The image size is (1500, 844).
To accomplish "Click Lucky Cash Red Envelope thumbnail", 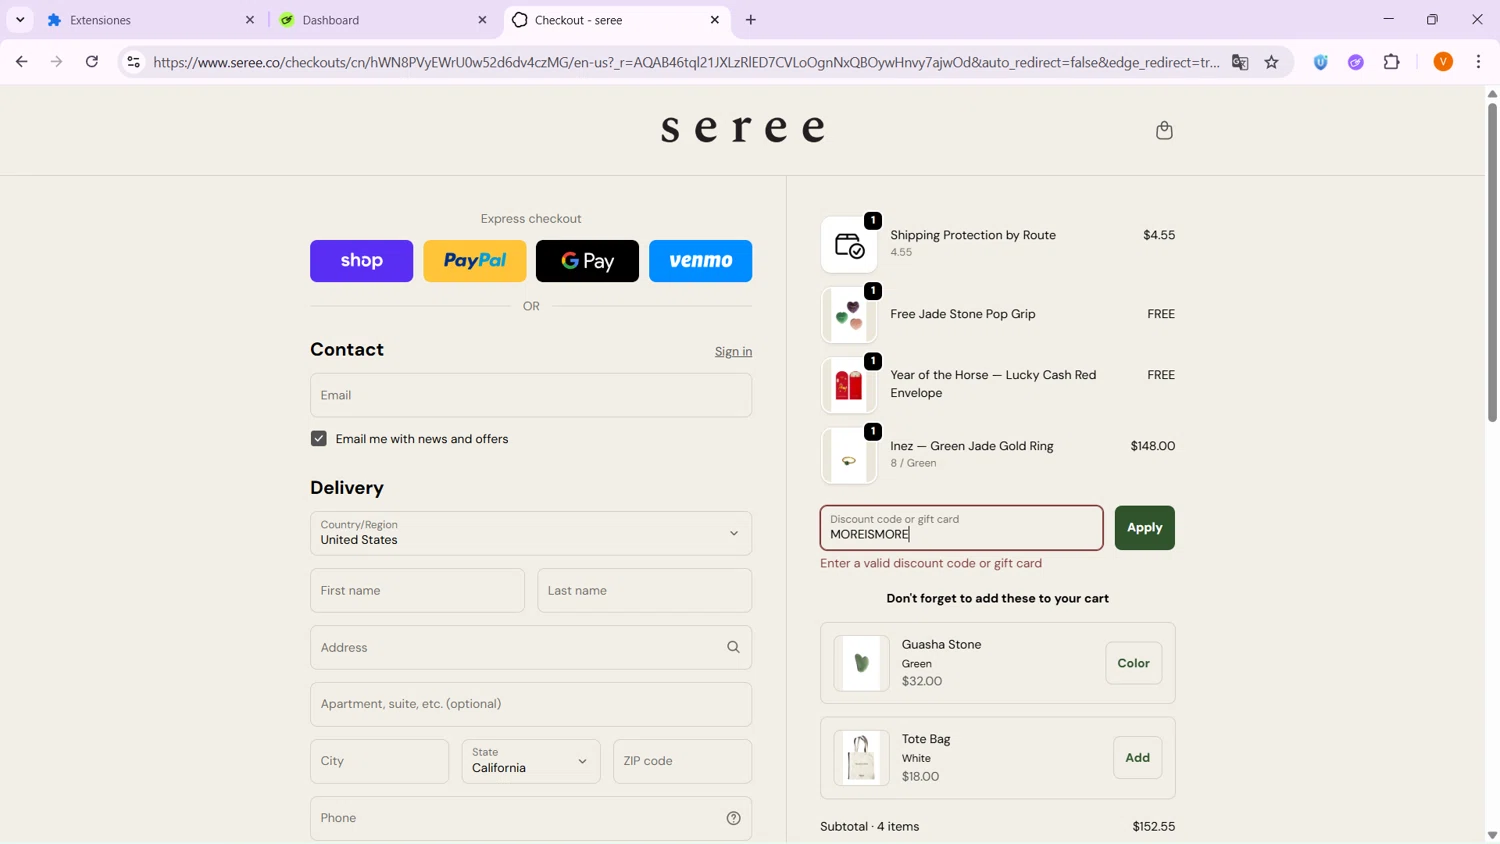I will [x=849, y=385].
